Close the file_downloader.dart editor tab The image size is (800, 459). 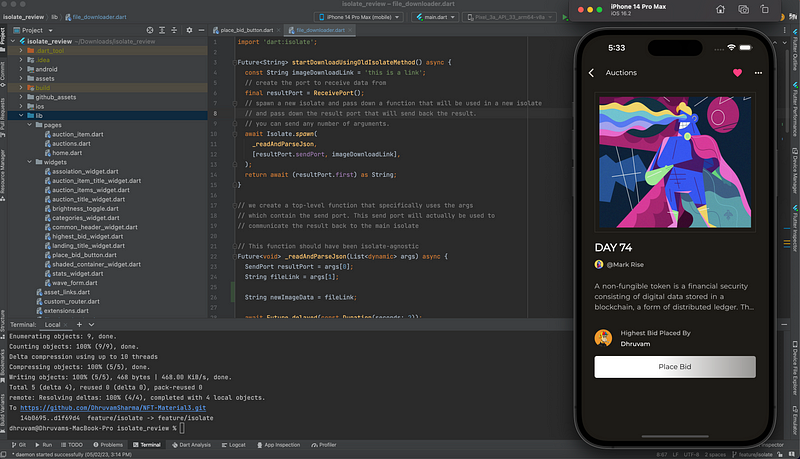coord(351,30)
